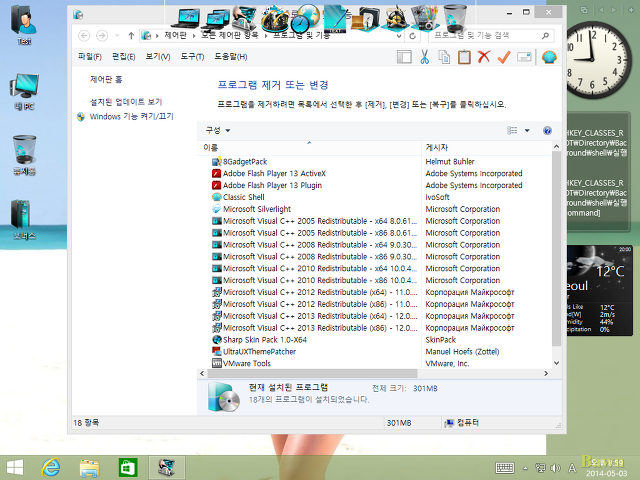
Task: Click the horizontal scrollbar thumb in program list
Action: click(x=312, y=373)
